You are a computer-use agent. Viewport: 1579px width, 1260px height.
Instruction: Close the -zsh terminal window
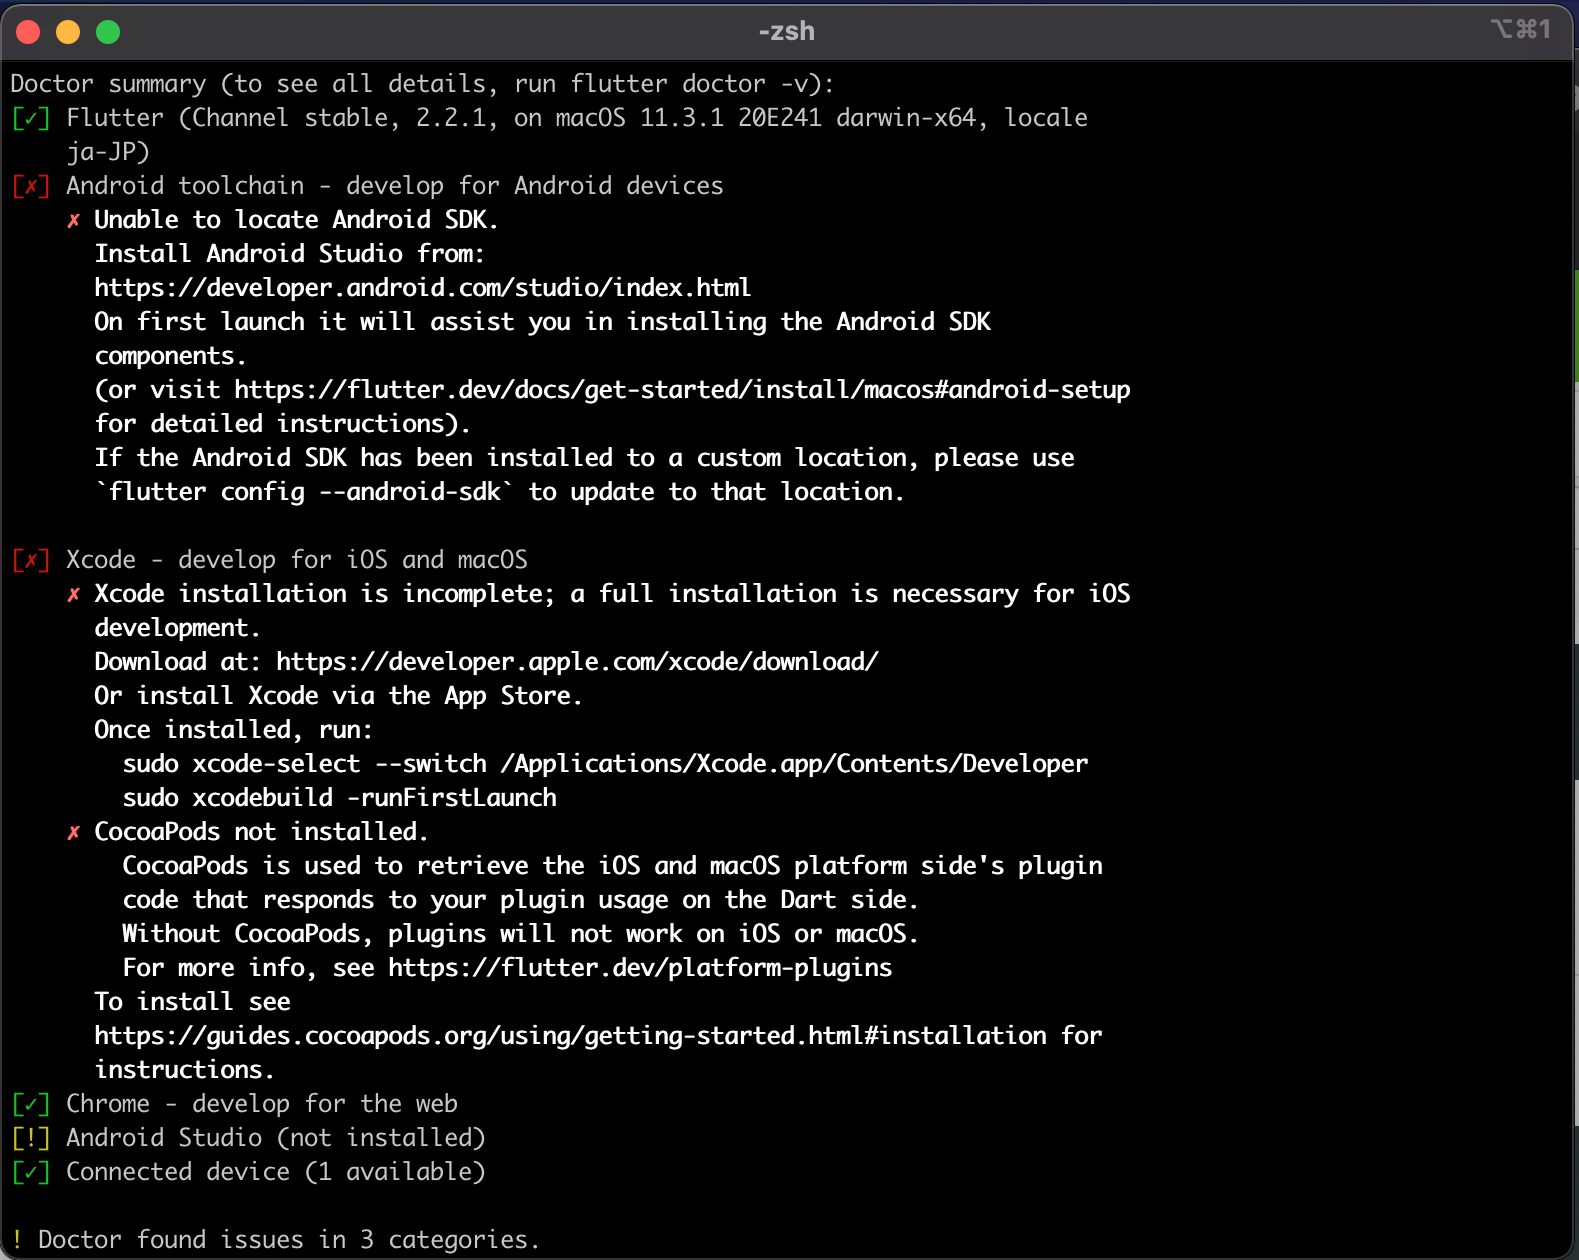tap(28, 32)
